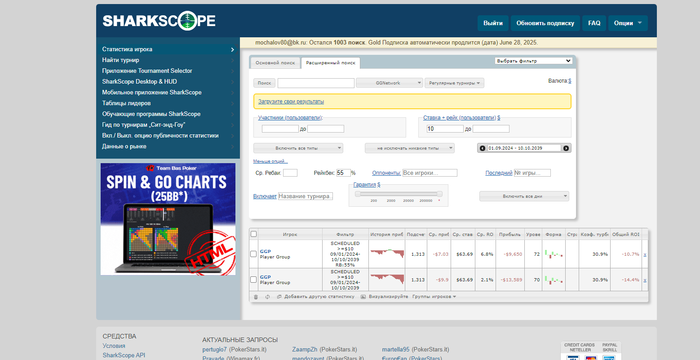Select the 'Расширенный поиск' tab
This screenshot has height=360, width=700.
point(330,63)
